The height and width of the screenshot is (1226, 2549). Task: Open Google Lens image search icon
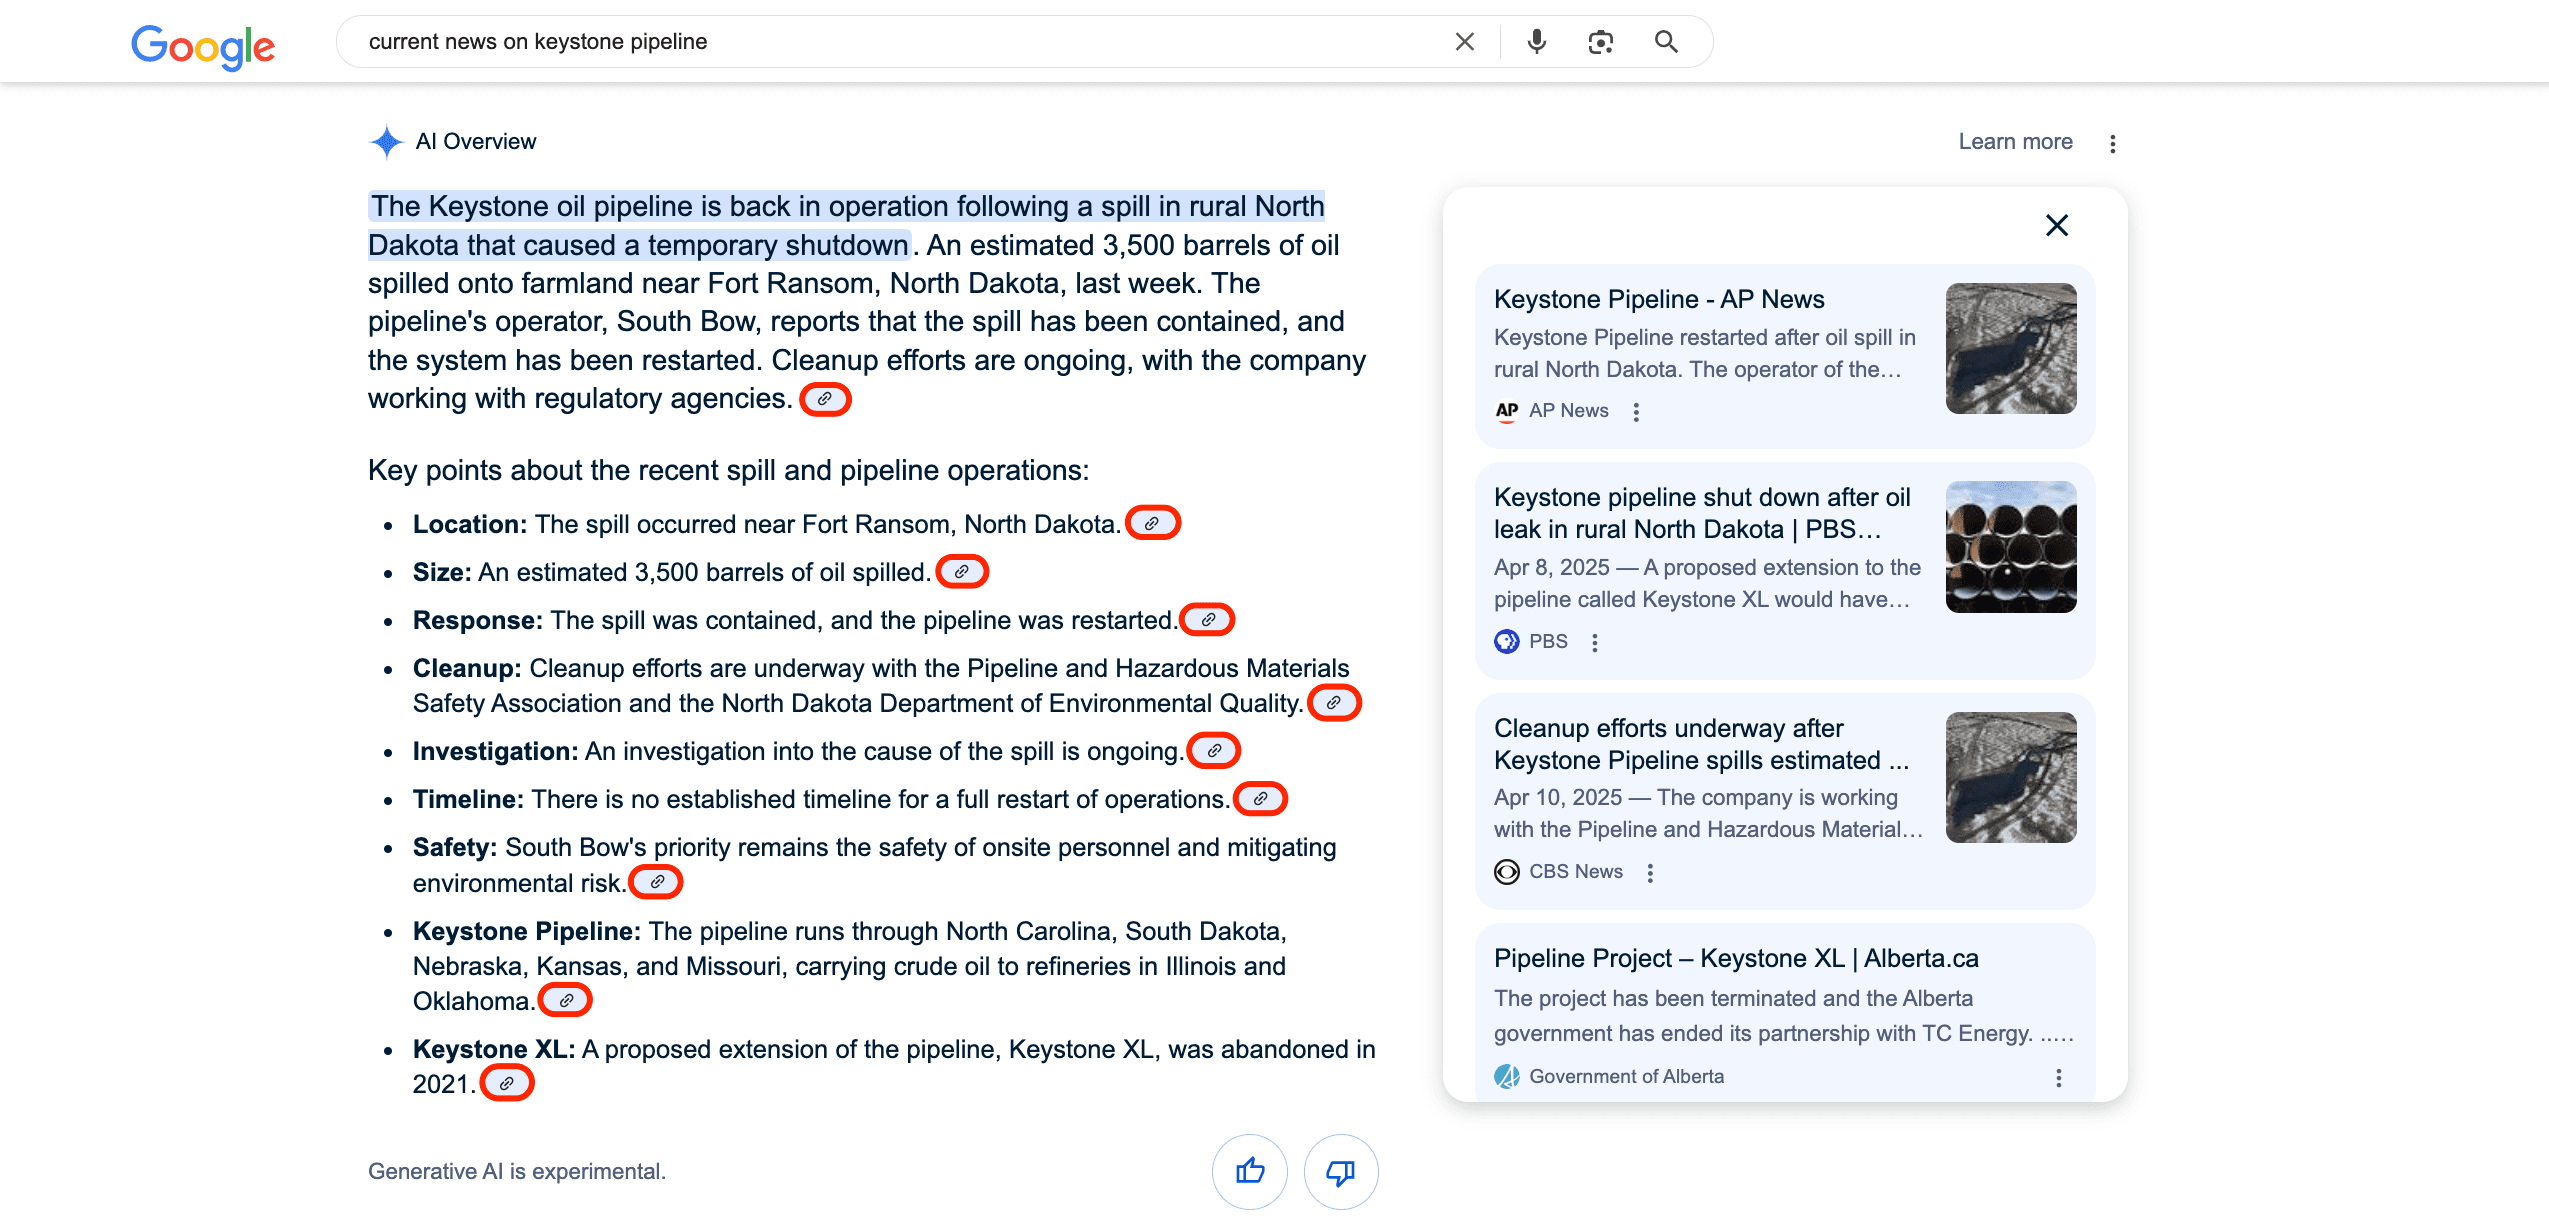click(1600, 42)
